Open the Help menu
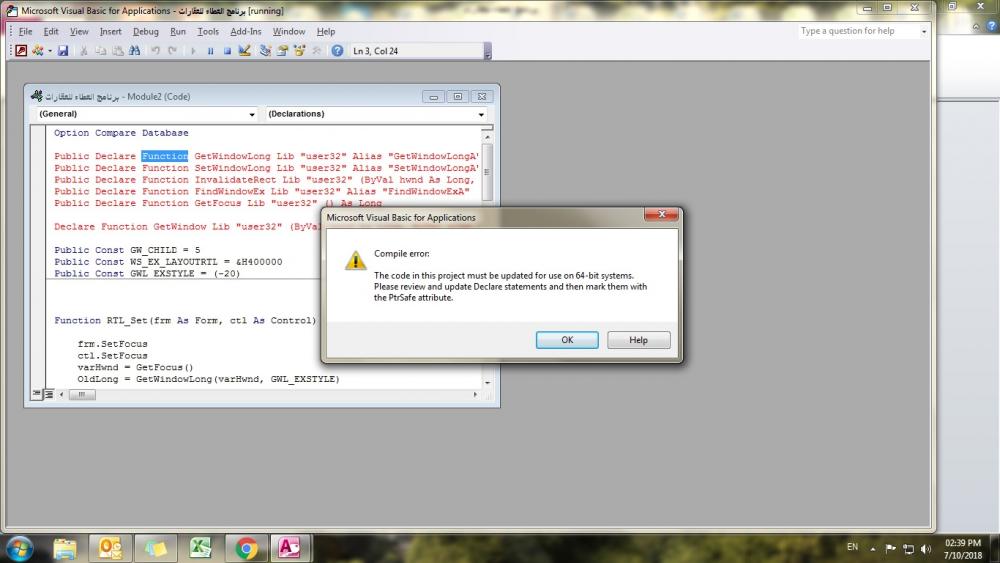The image size is (1000, 563). pyautogui.click(x=326, y=31)
